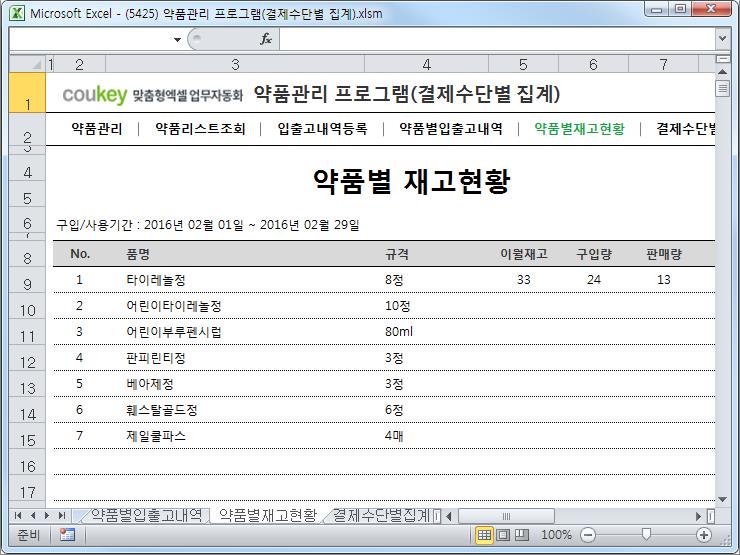
Task: Click the 구입량 value 24
Action: 593,280
